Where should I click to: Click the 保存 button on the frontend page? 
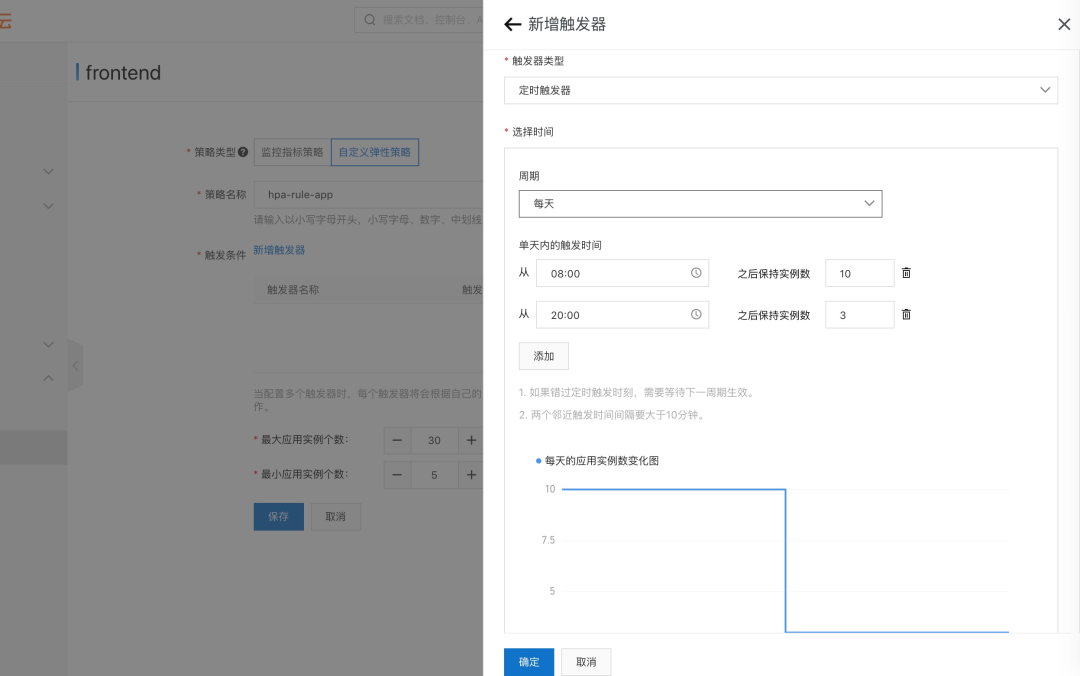point(278,517)
